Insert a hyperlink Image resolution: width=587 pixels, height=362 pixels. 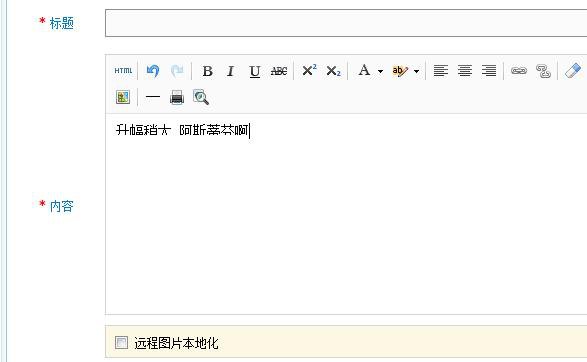pyautogui.click(x=519, y=70)
